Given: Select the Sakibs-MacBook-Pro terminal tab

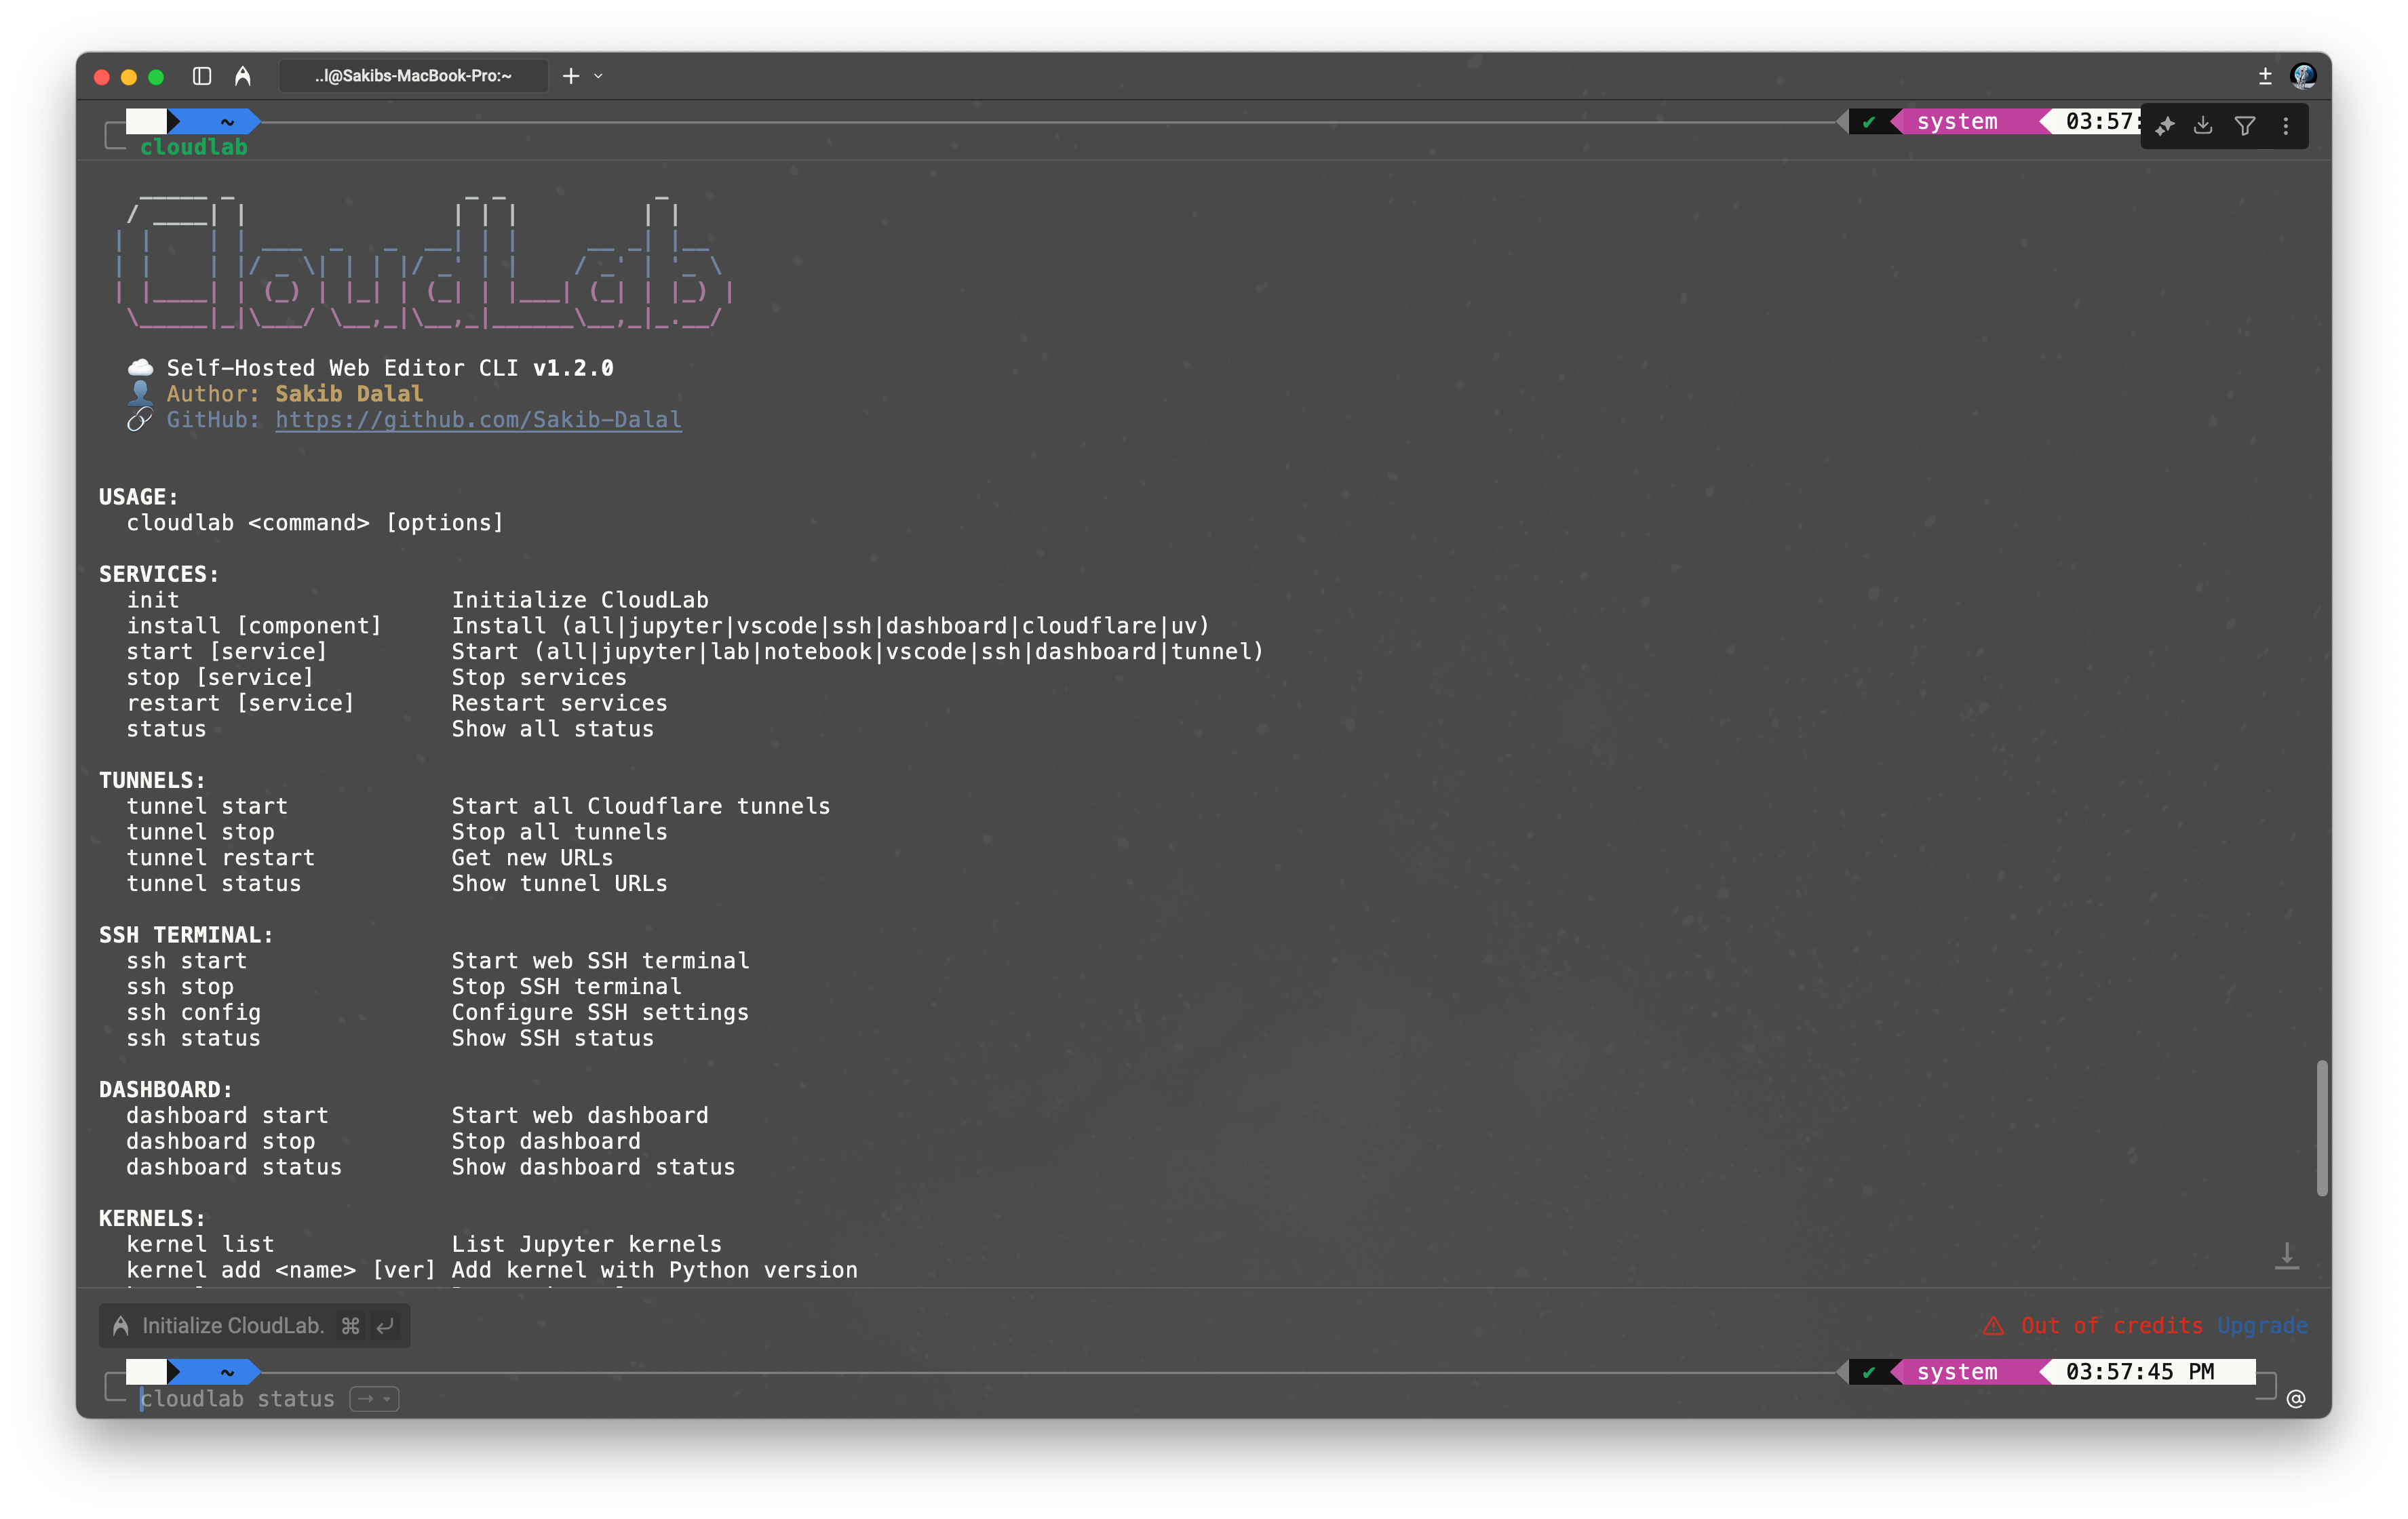Looking at the screenshot, I should [413, 76].
